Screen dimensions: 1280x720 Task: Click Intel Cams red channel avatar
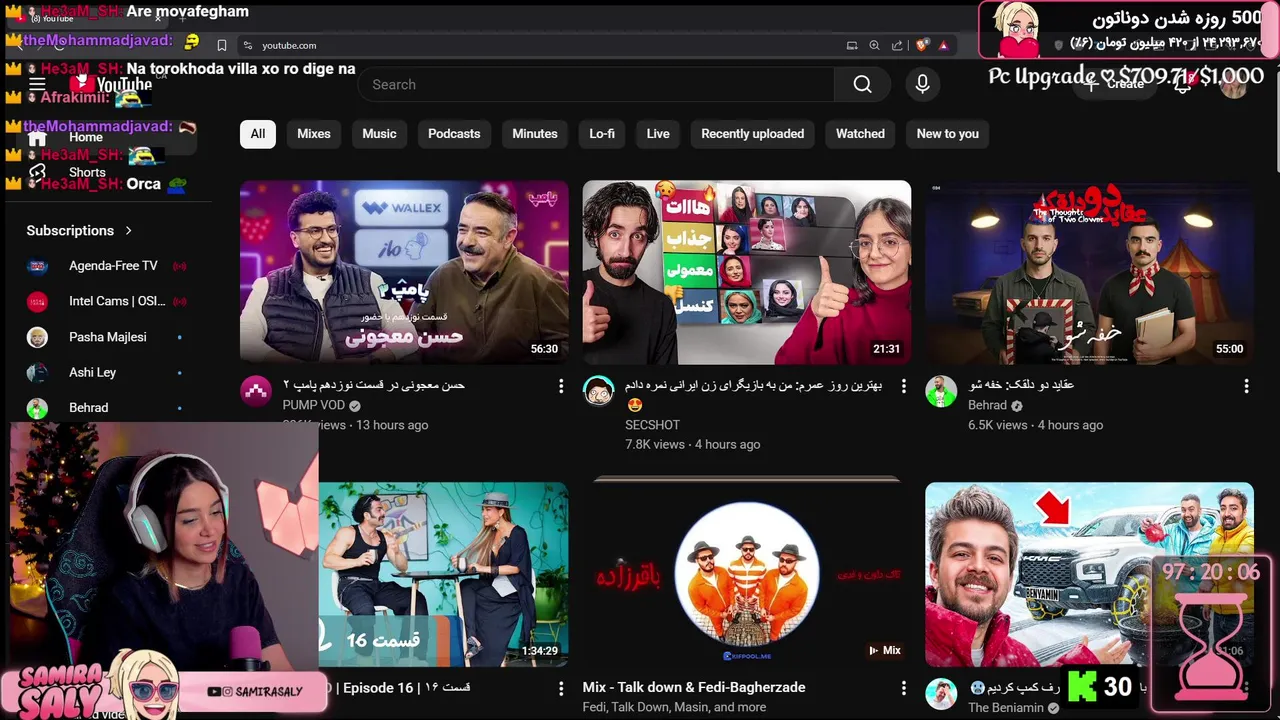click(x=37, y=301)
